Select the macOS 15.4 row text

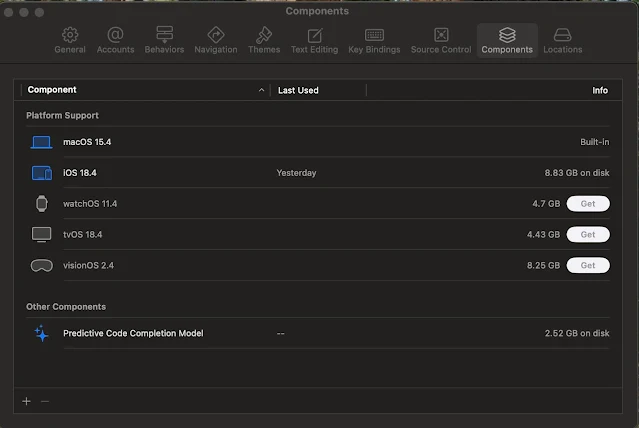[87, 142]
